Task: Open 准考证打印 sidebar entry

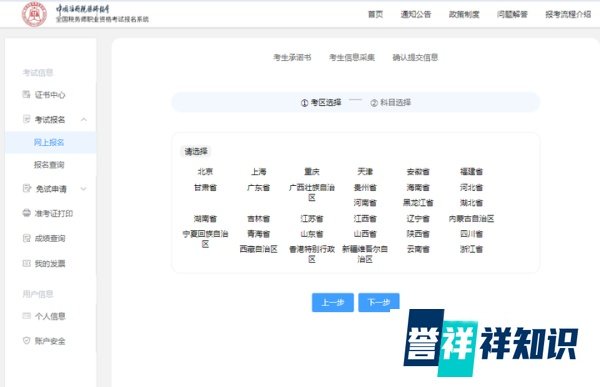Action: (x=54, y=214)
